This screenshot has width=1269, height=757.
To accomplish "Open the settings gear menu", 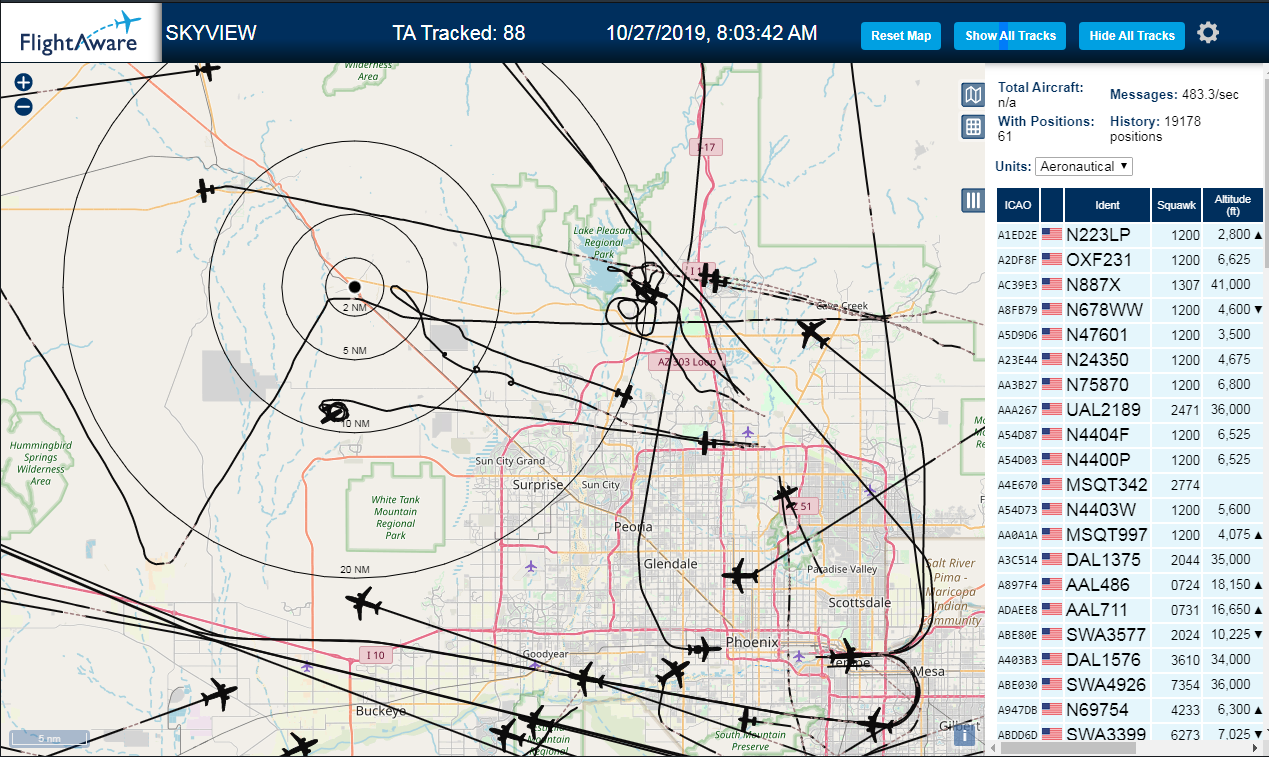I will 1208,33.
